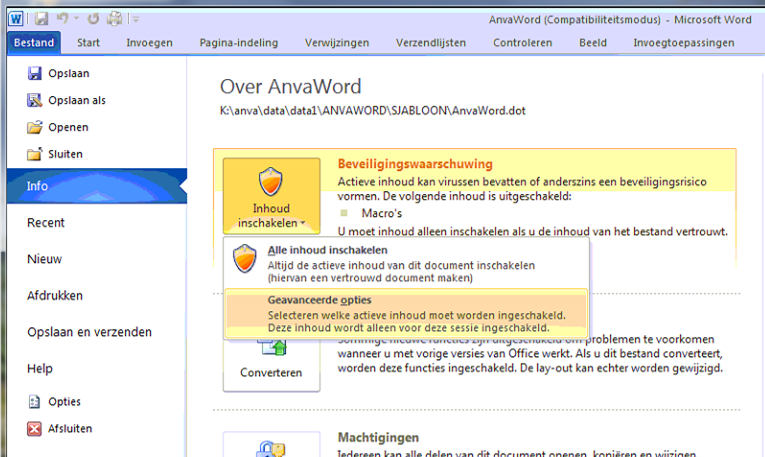Click the Opslaan floppy disk icon
765x457 pixels.
(x=35, y=74)
